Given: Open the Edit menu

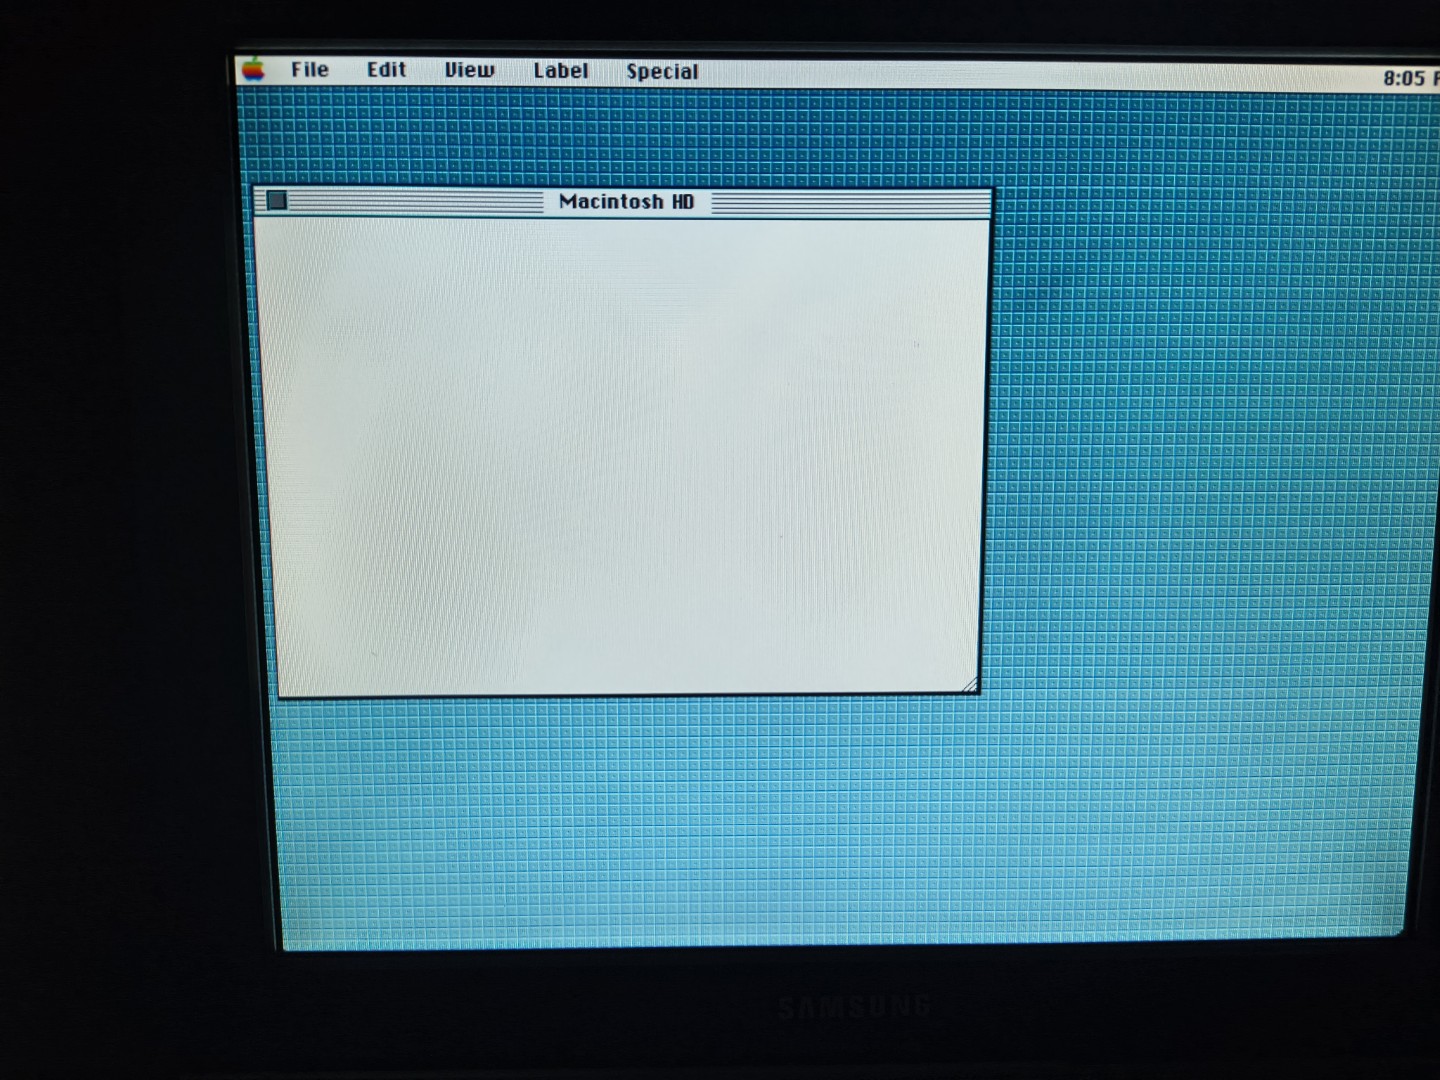Looking at the screenshot, I should 386,70.
